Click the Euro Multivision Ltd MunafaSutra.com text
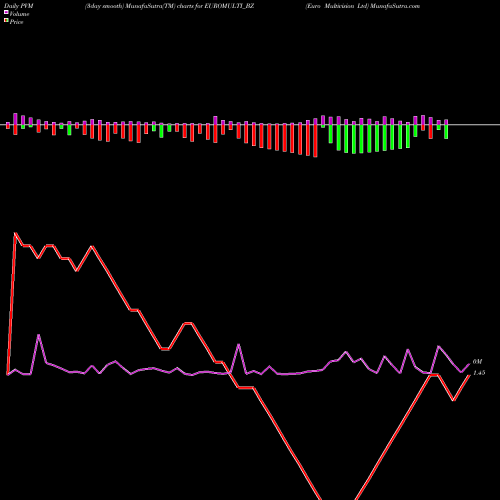 [363, 6]
